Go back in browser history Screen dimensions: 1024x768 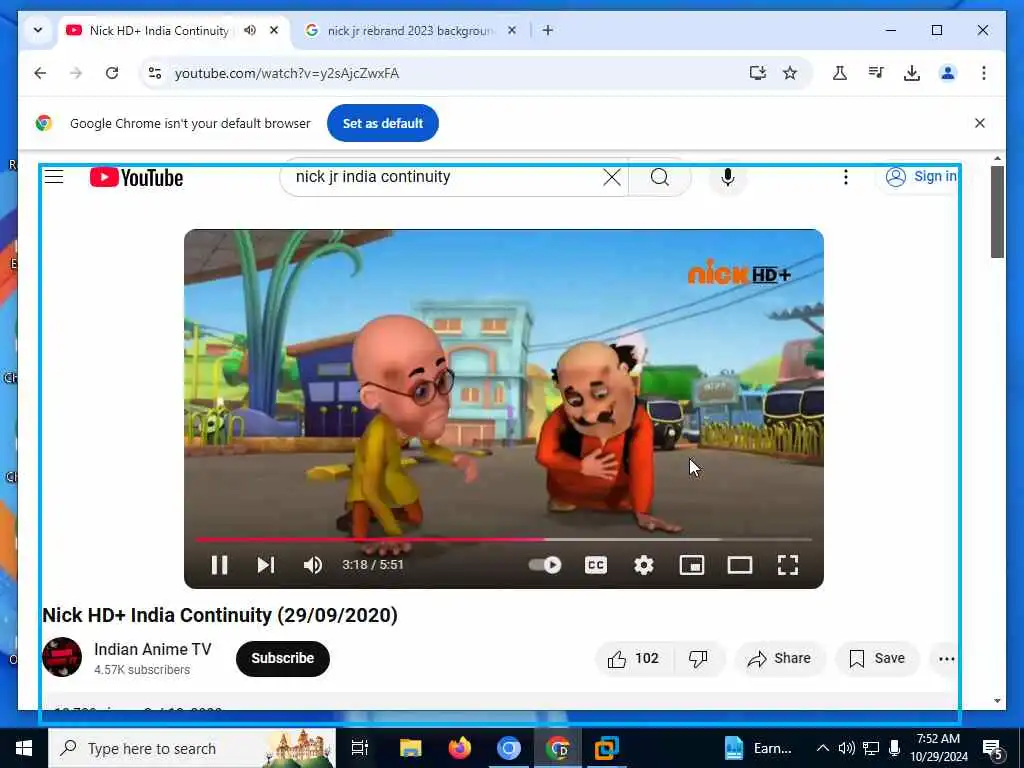tap(40, 73)
